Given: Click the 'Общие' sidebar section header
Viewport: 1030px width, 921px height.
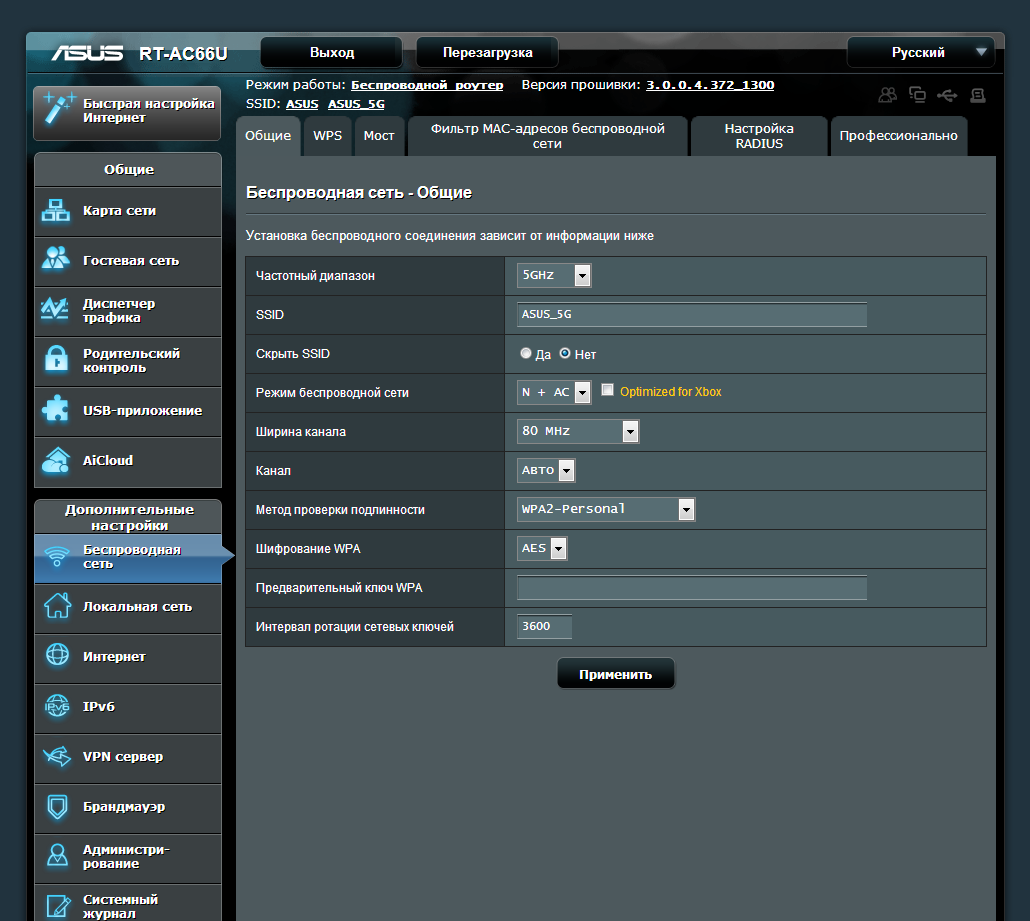Looking at the screenshot, I should [129, 169].
